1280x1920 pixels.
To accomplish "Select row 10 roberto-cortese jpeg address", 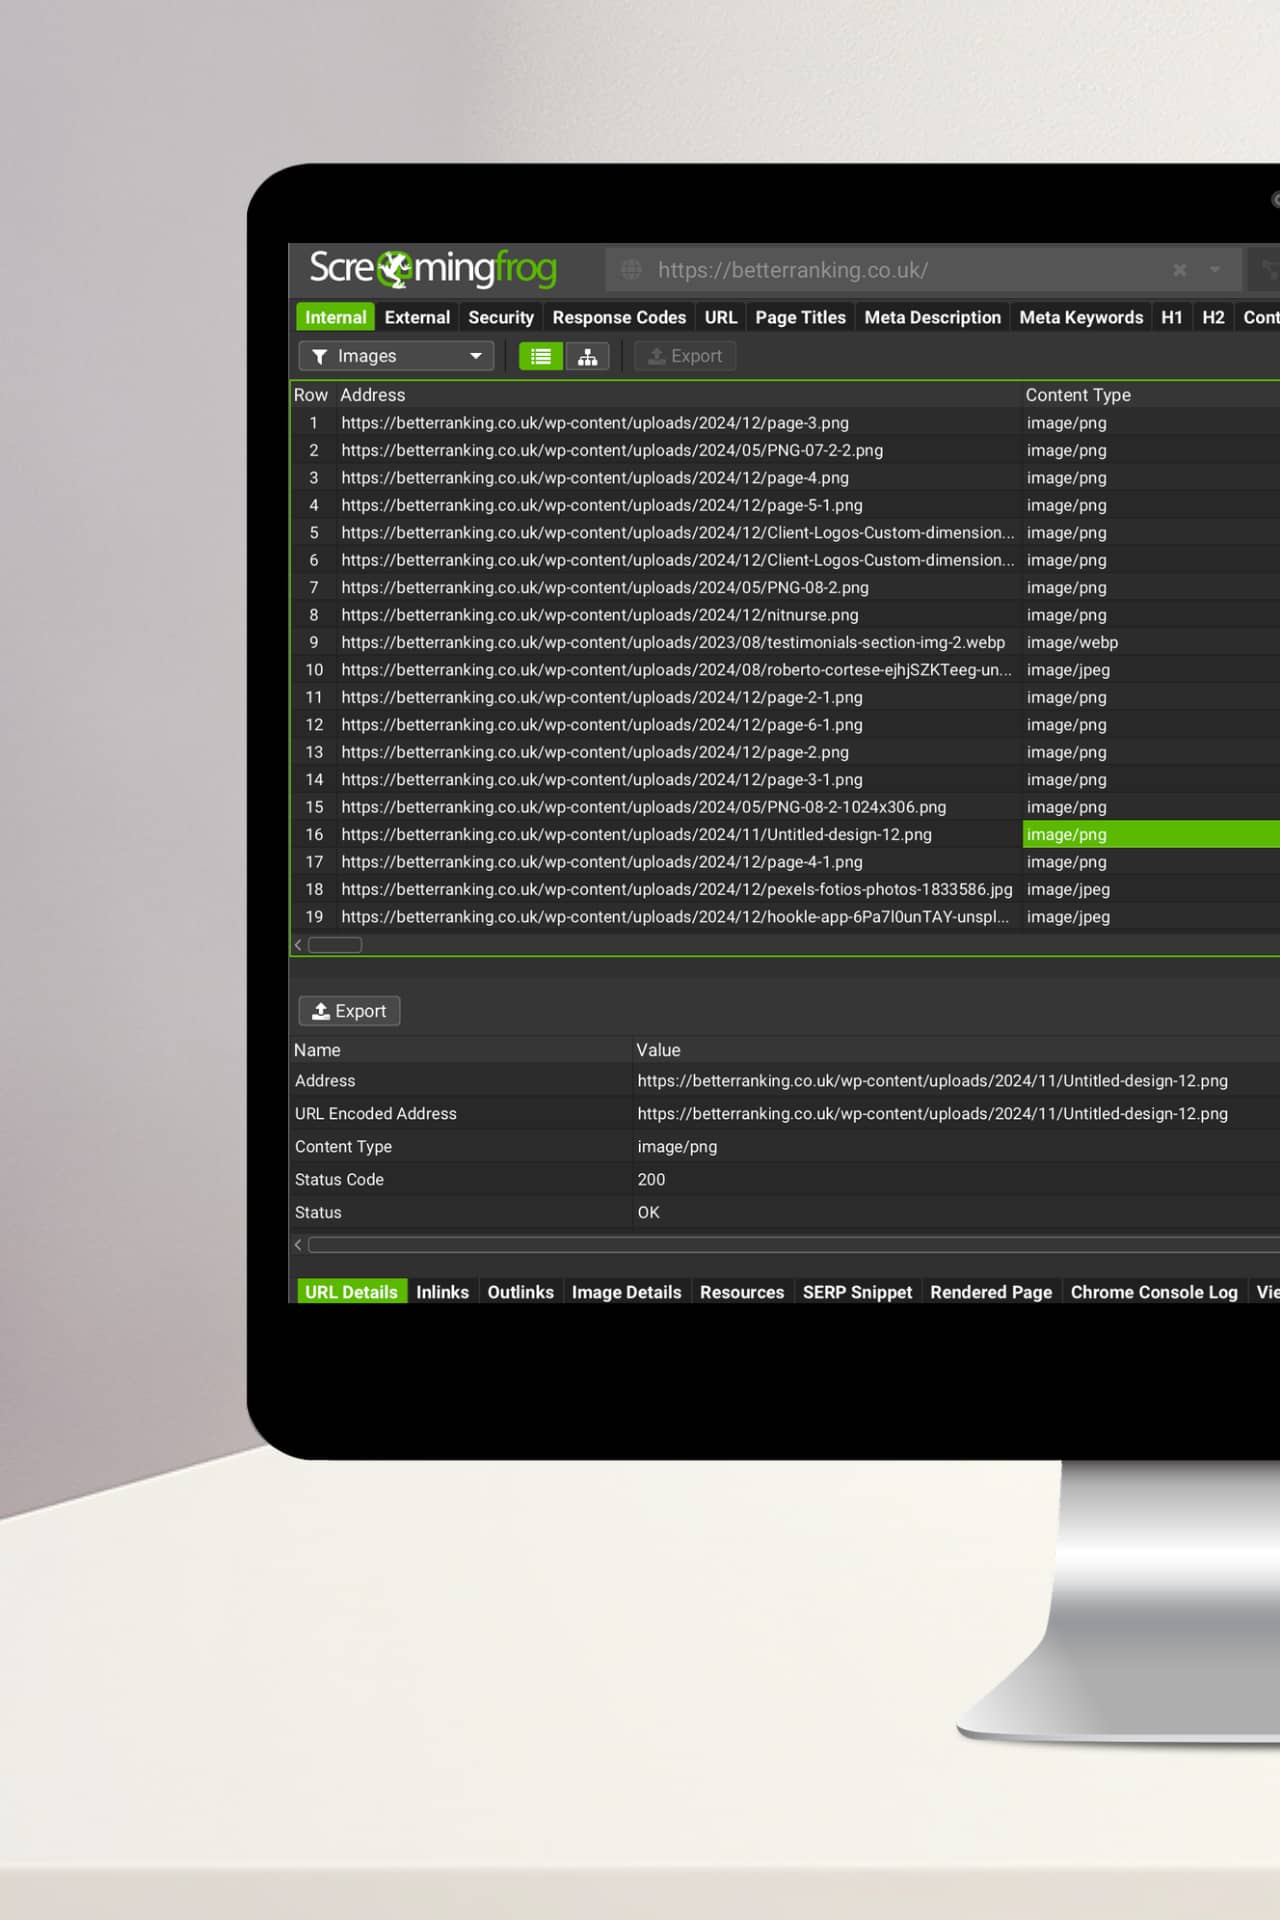I will [x=677, y=670].
